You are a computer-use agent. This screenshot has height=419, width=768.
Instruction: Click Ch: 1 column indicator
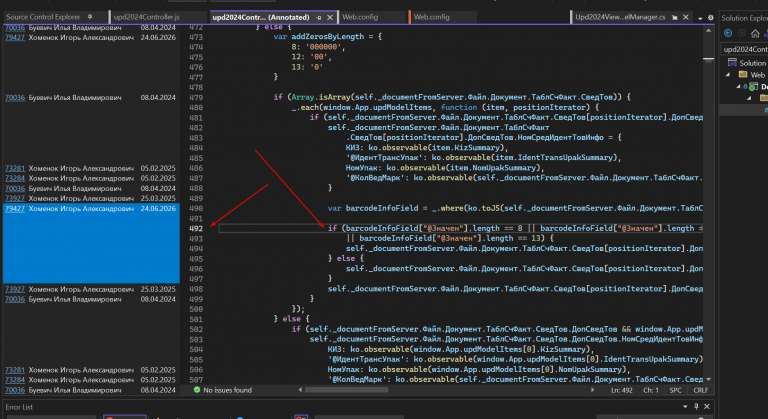[x=650, y=391]
